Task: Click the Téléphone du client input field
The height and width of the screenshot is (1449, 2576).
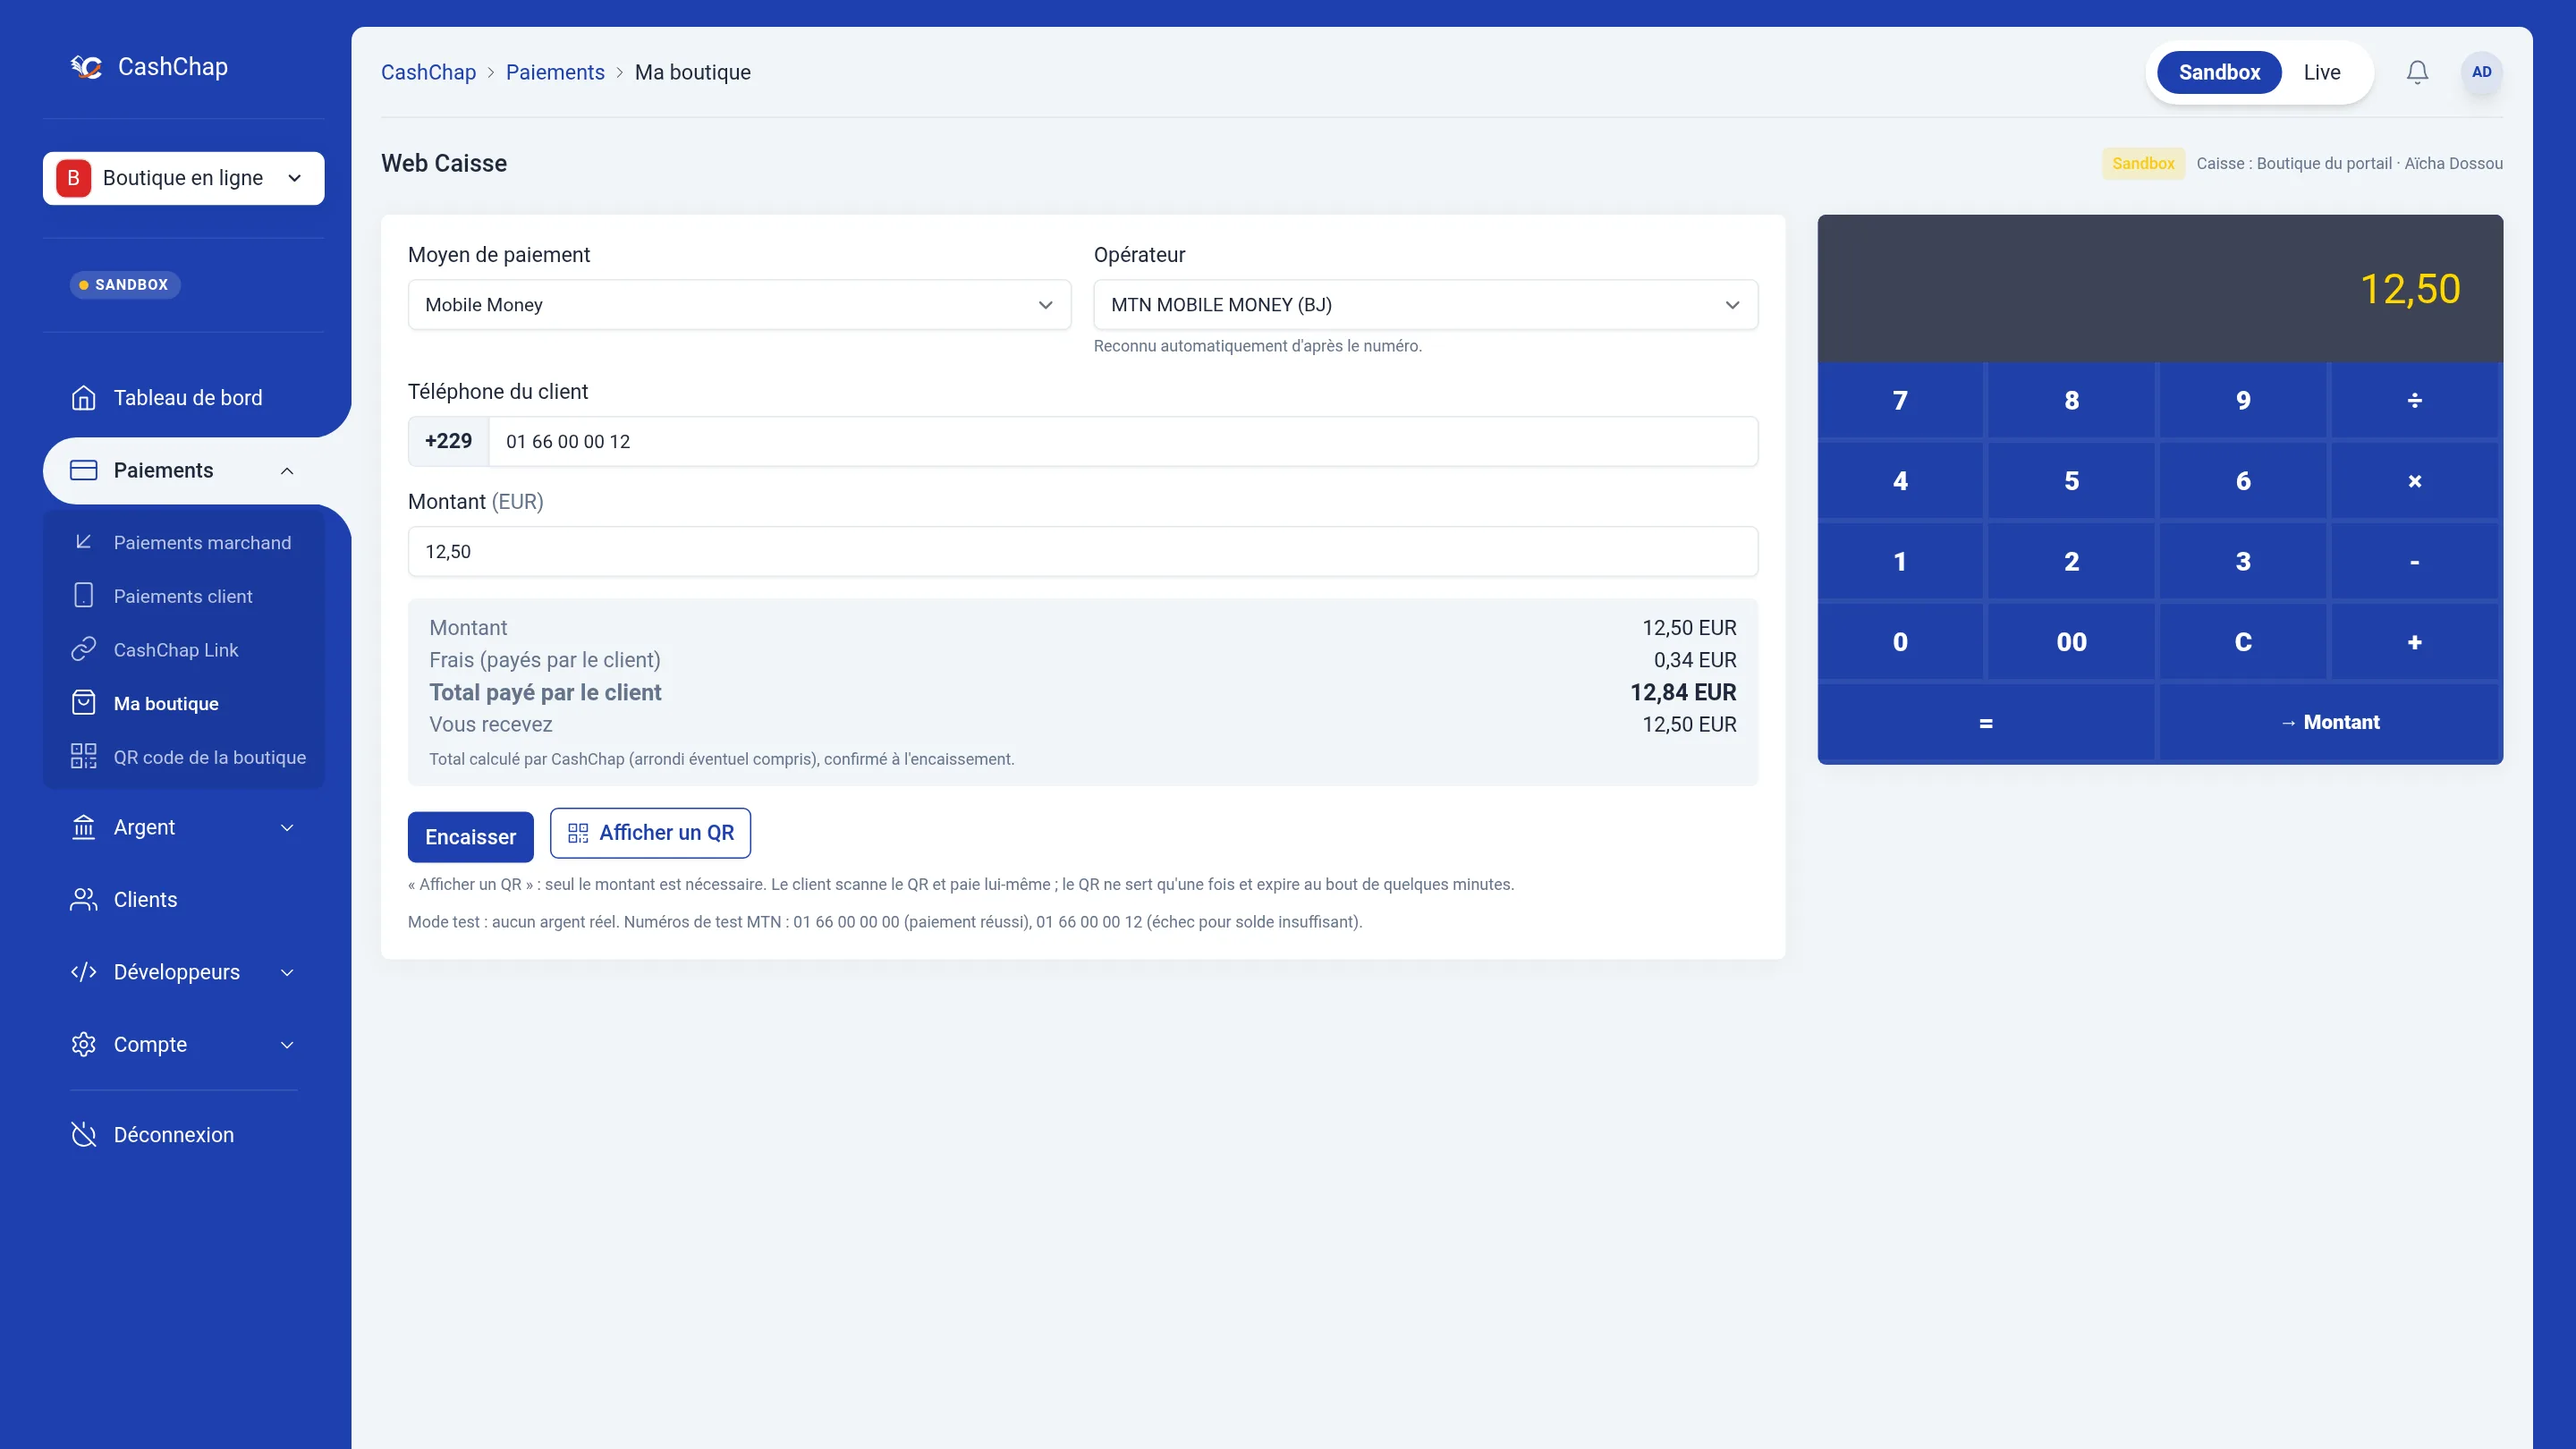Action: click(1123, 442)
